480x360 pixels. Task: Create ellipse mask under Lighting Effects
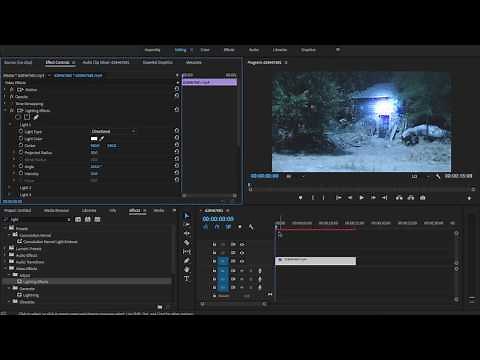[x=18, y=117]
